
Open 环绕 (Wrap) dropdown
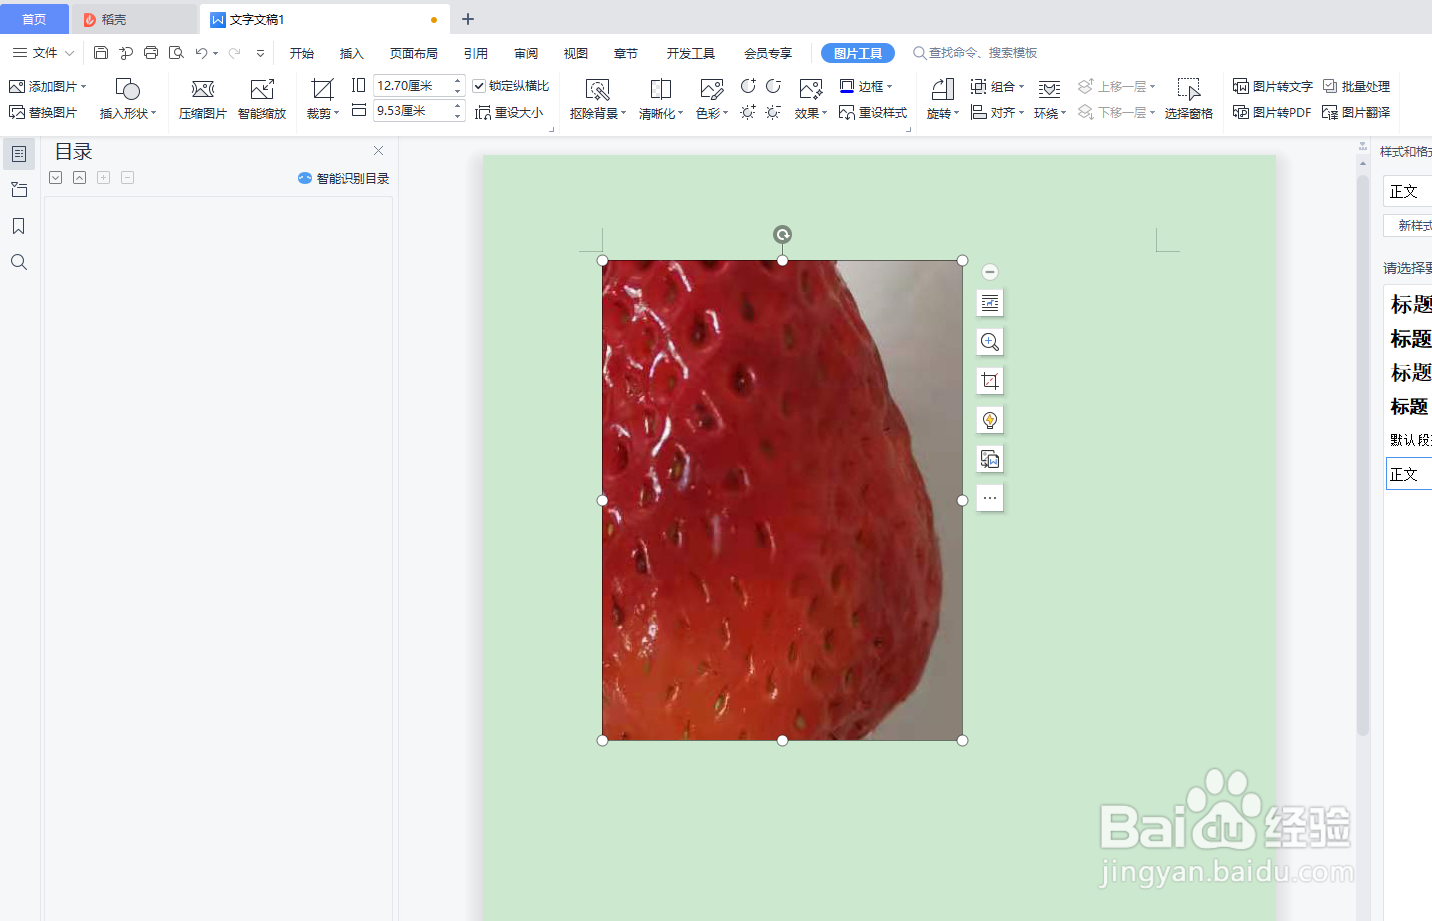pyautogui.click(x=1050, y=100)
